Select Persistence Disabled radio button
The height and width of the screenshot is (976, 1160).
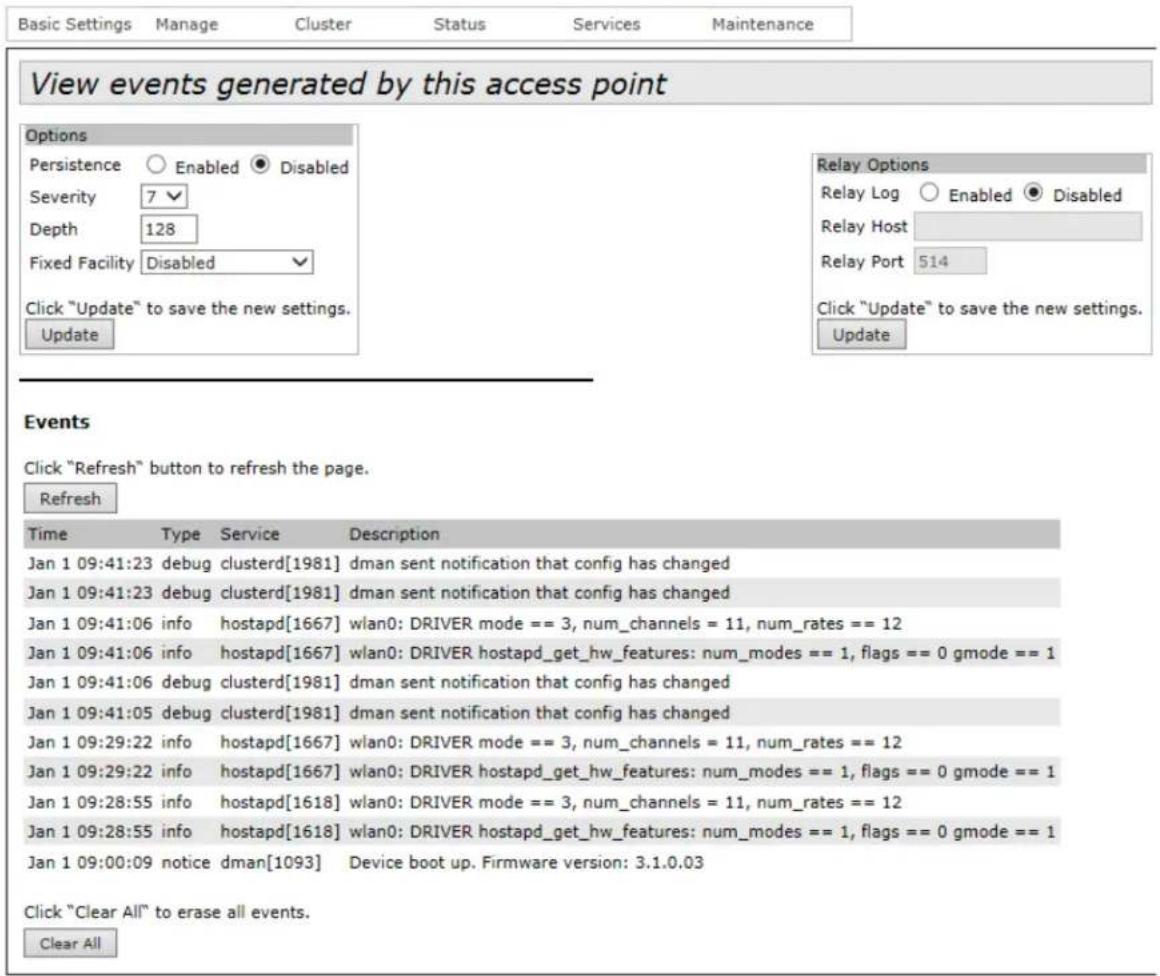coord(260,164)
